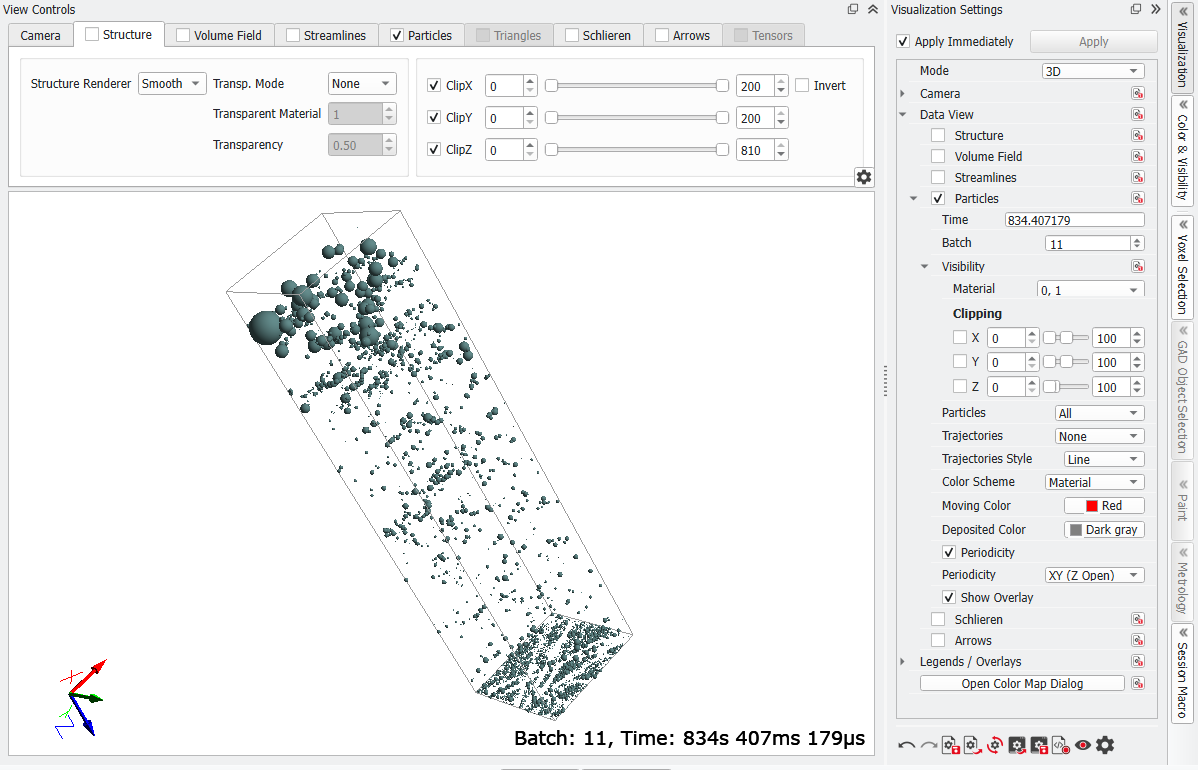The width and height of the screenshot is (1198, 770).
Task: Click the record icon beside Particles row
Action: click(1138, 199)
